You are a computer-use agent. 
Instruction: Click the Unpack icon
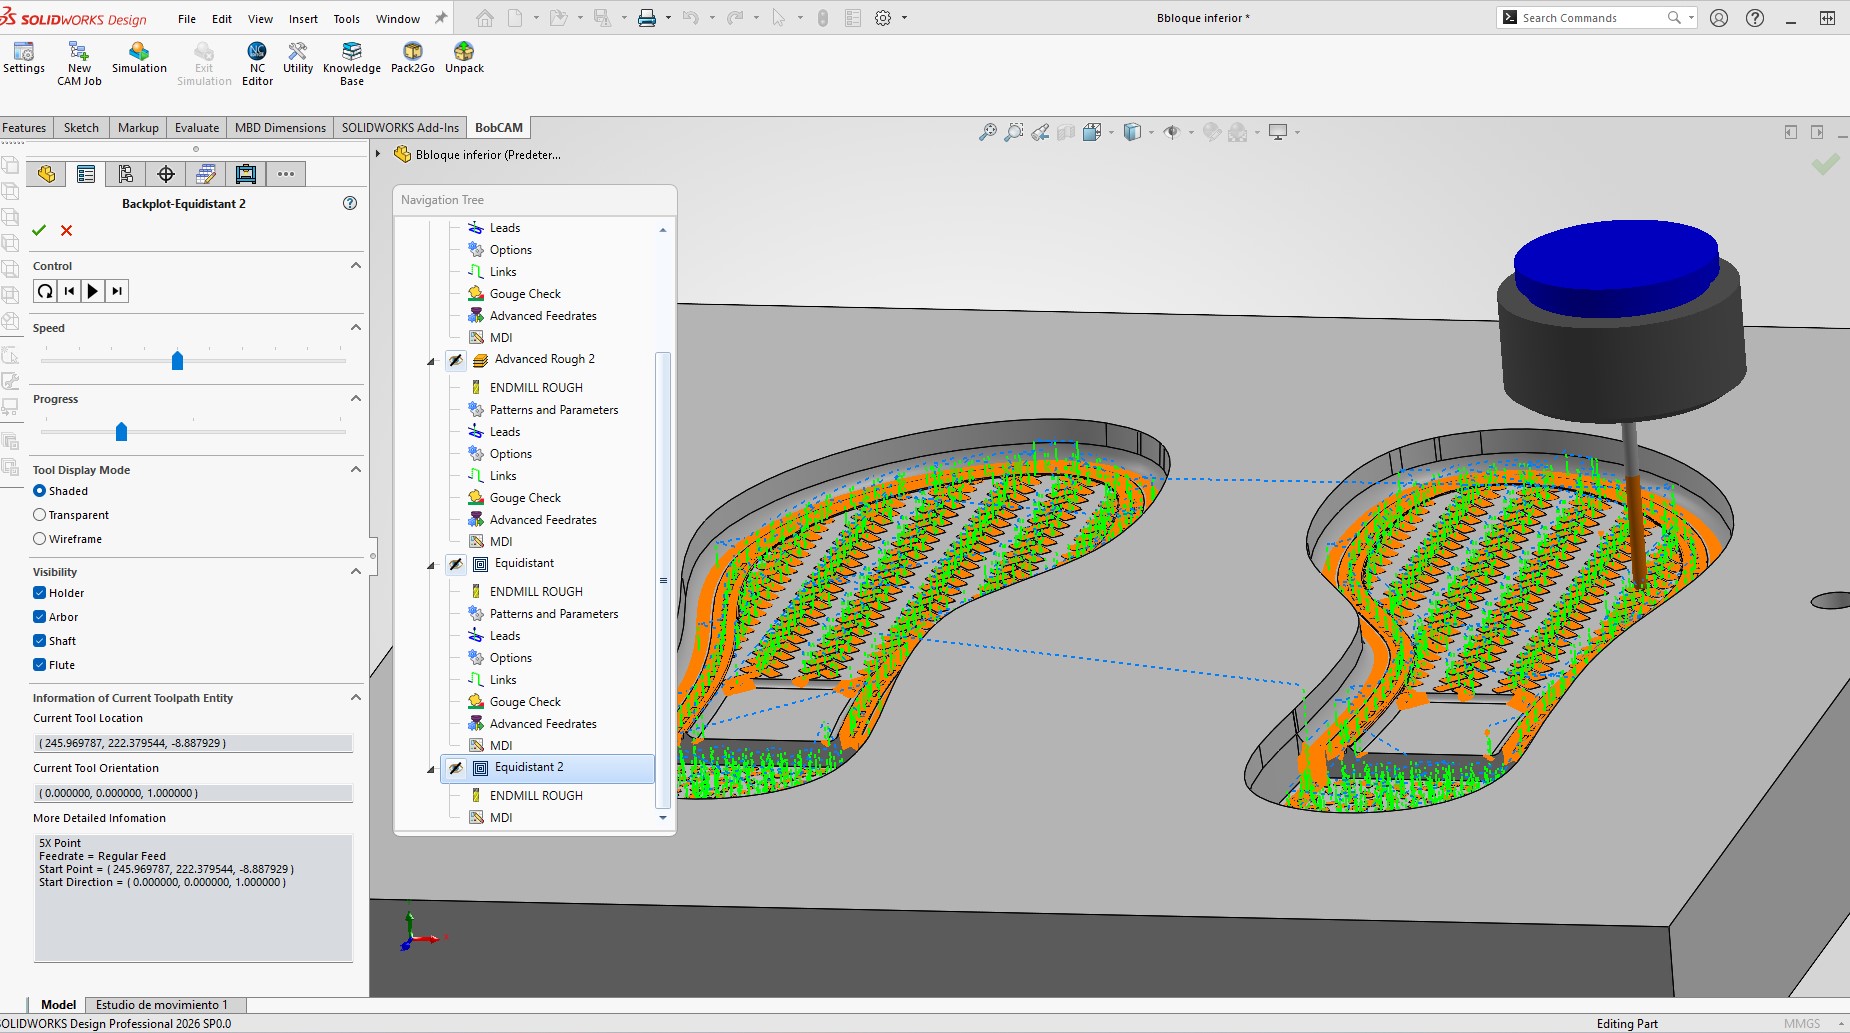pyautogui.click(x=463, y=62)
